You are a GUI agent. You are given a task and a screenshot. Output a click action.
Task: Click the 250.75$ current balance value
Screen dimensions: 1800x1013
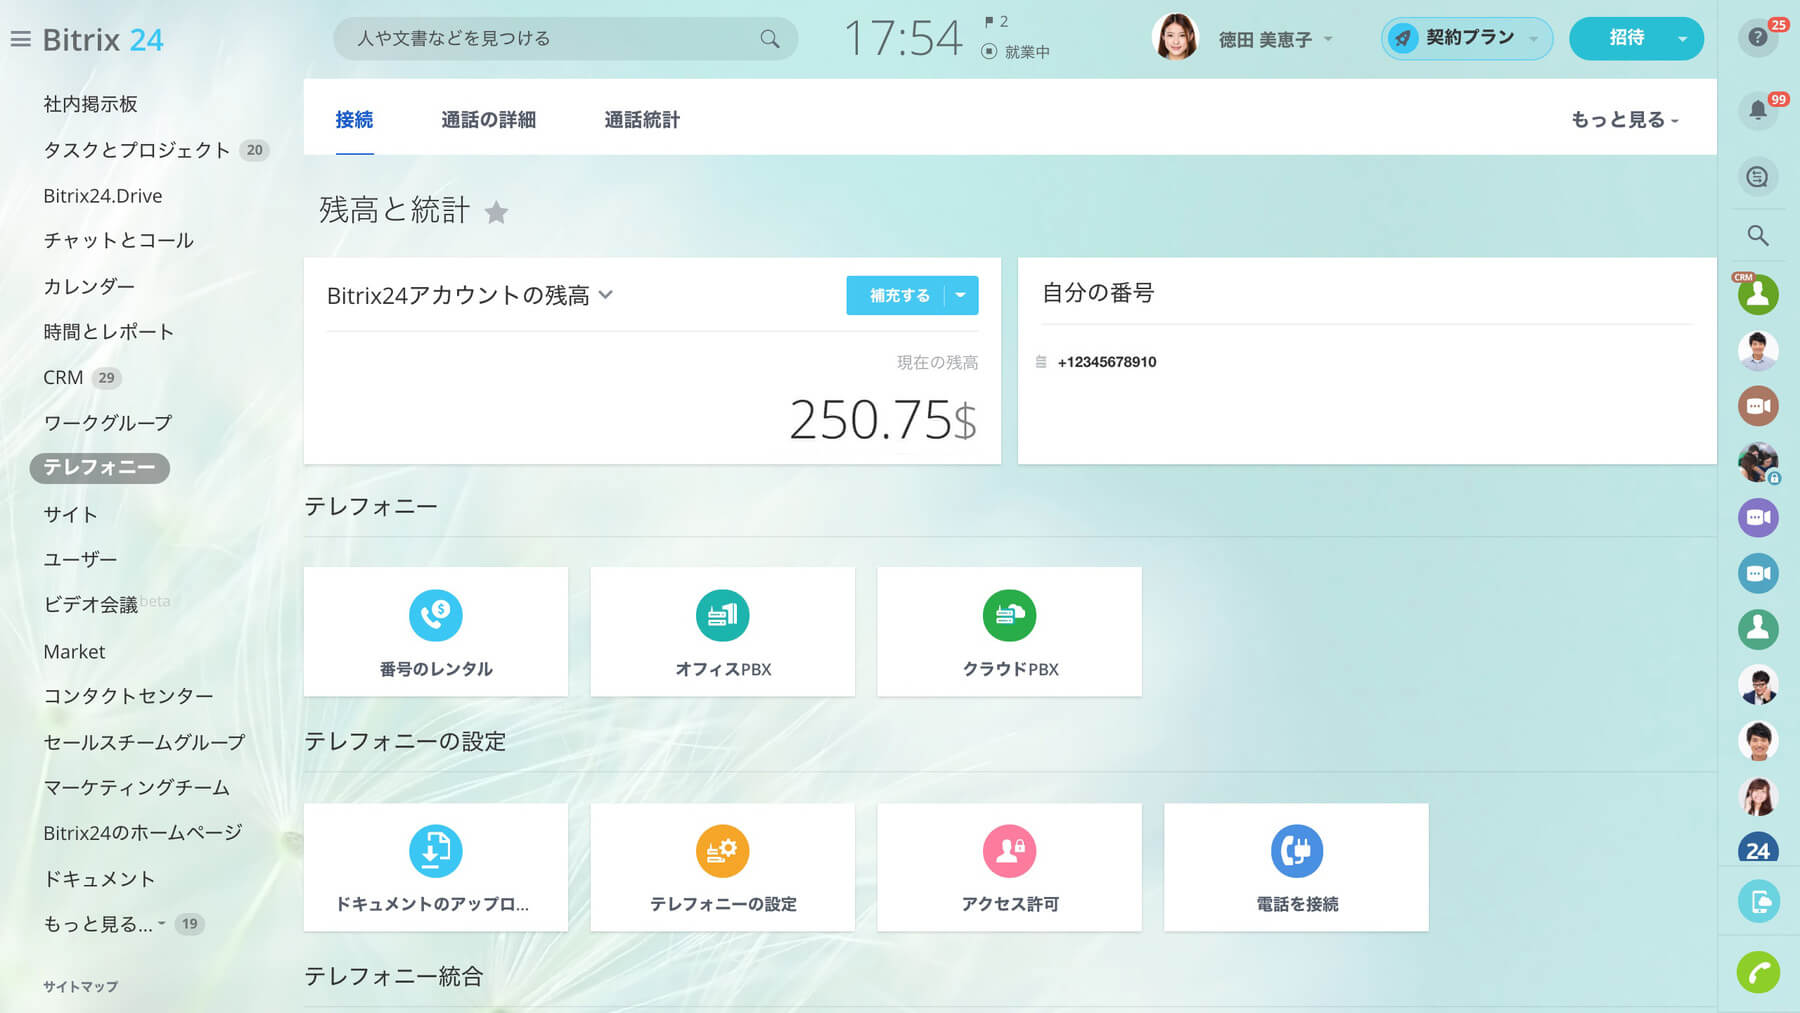click(882, 419)
